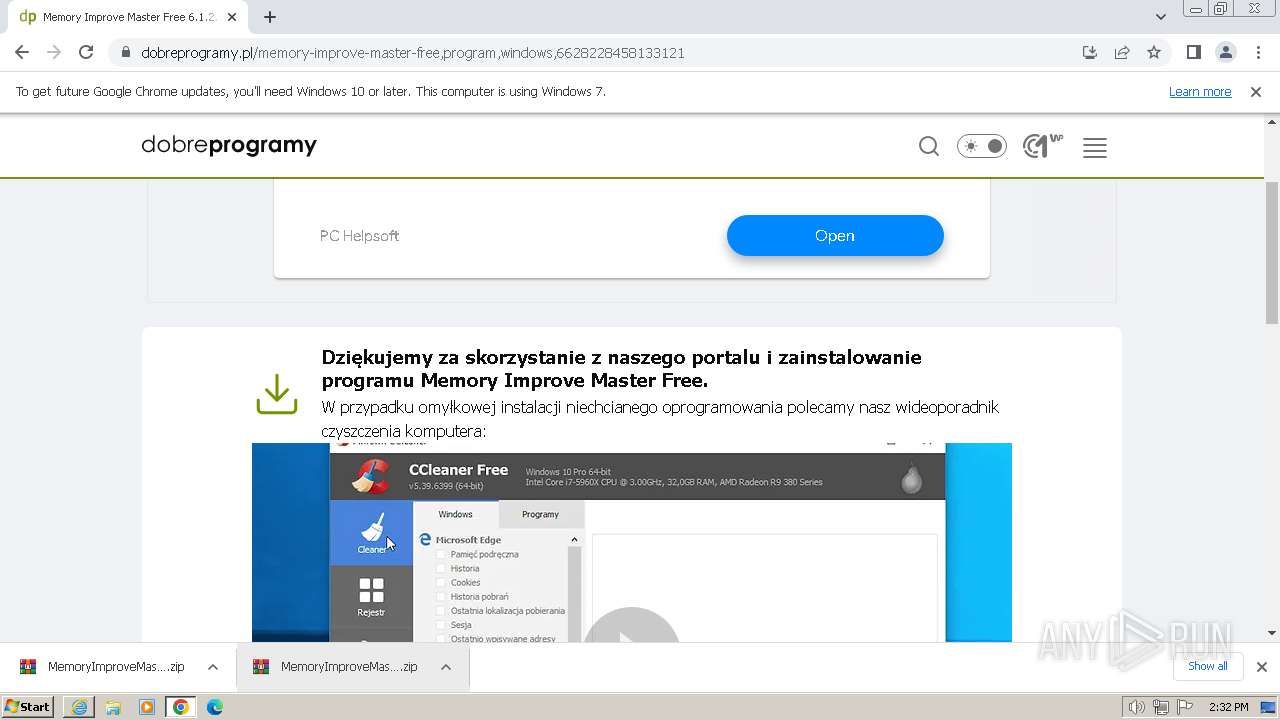Click the PC Helpsoft advertiser label
Screen dimensions: 1280x720
pos(359,236)
